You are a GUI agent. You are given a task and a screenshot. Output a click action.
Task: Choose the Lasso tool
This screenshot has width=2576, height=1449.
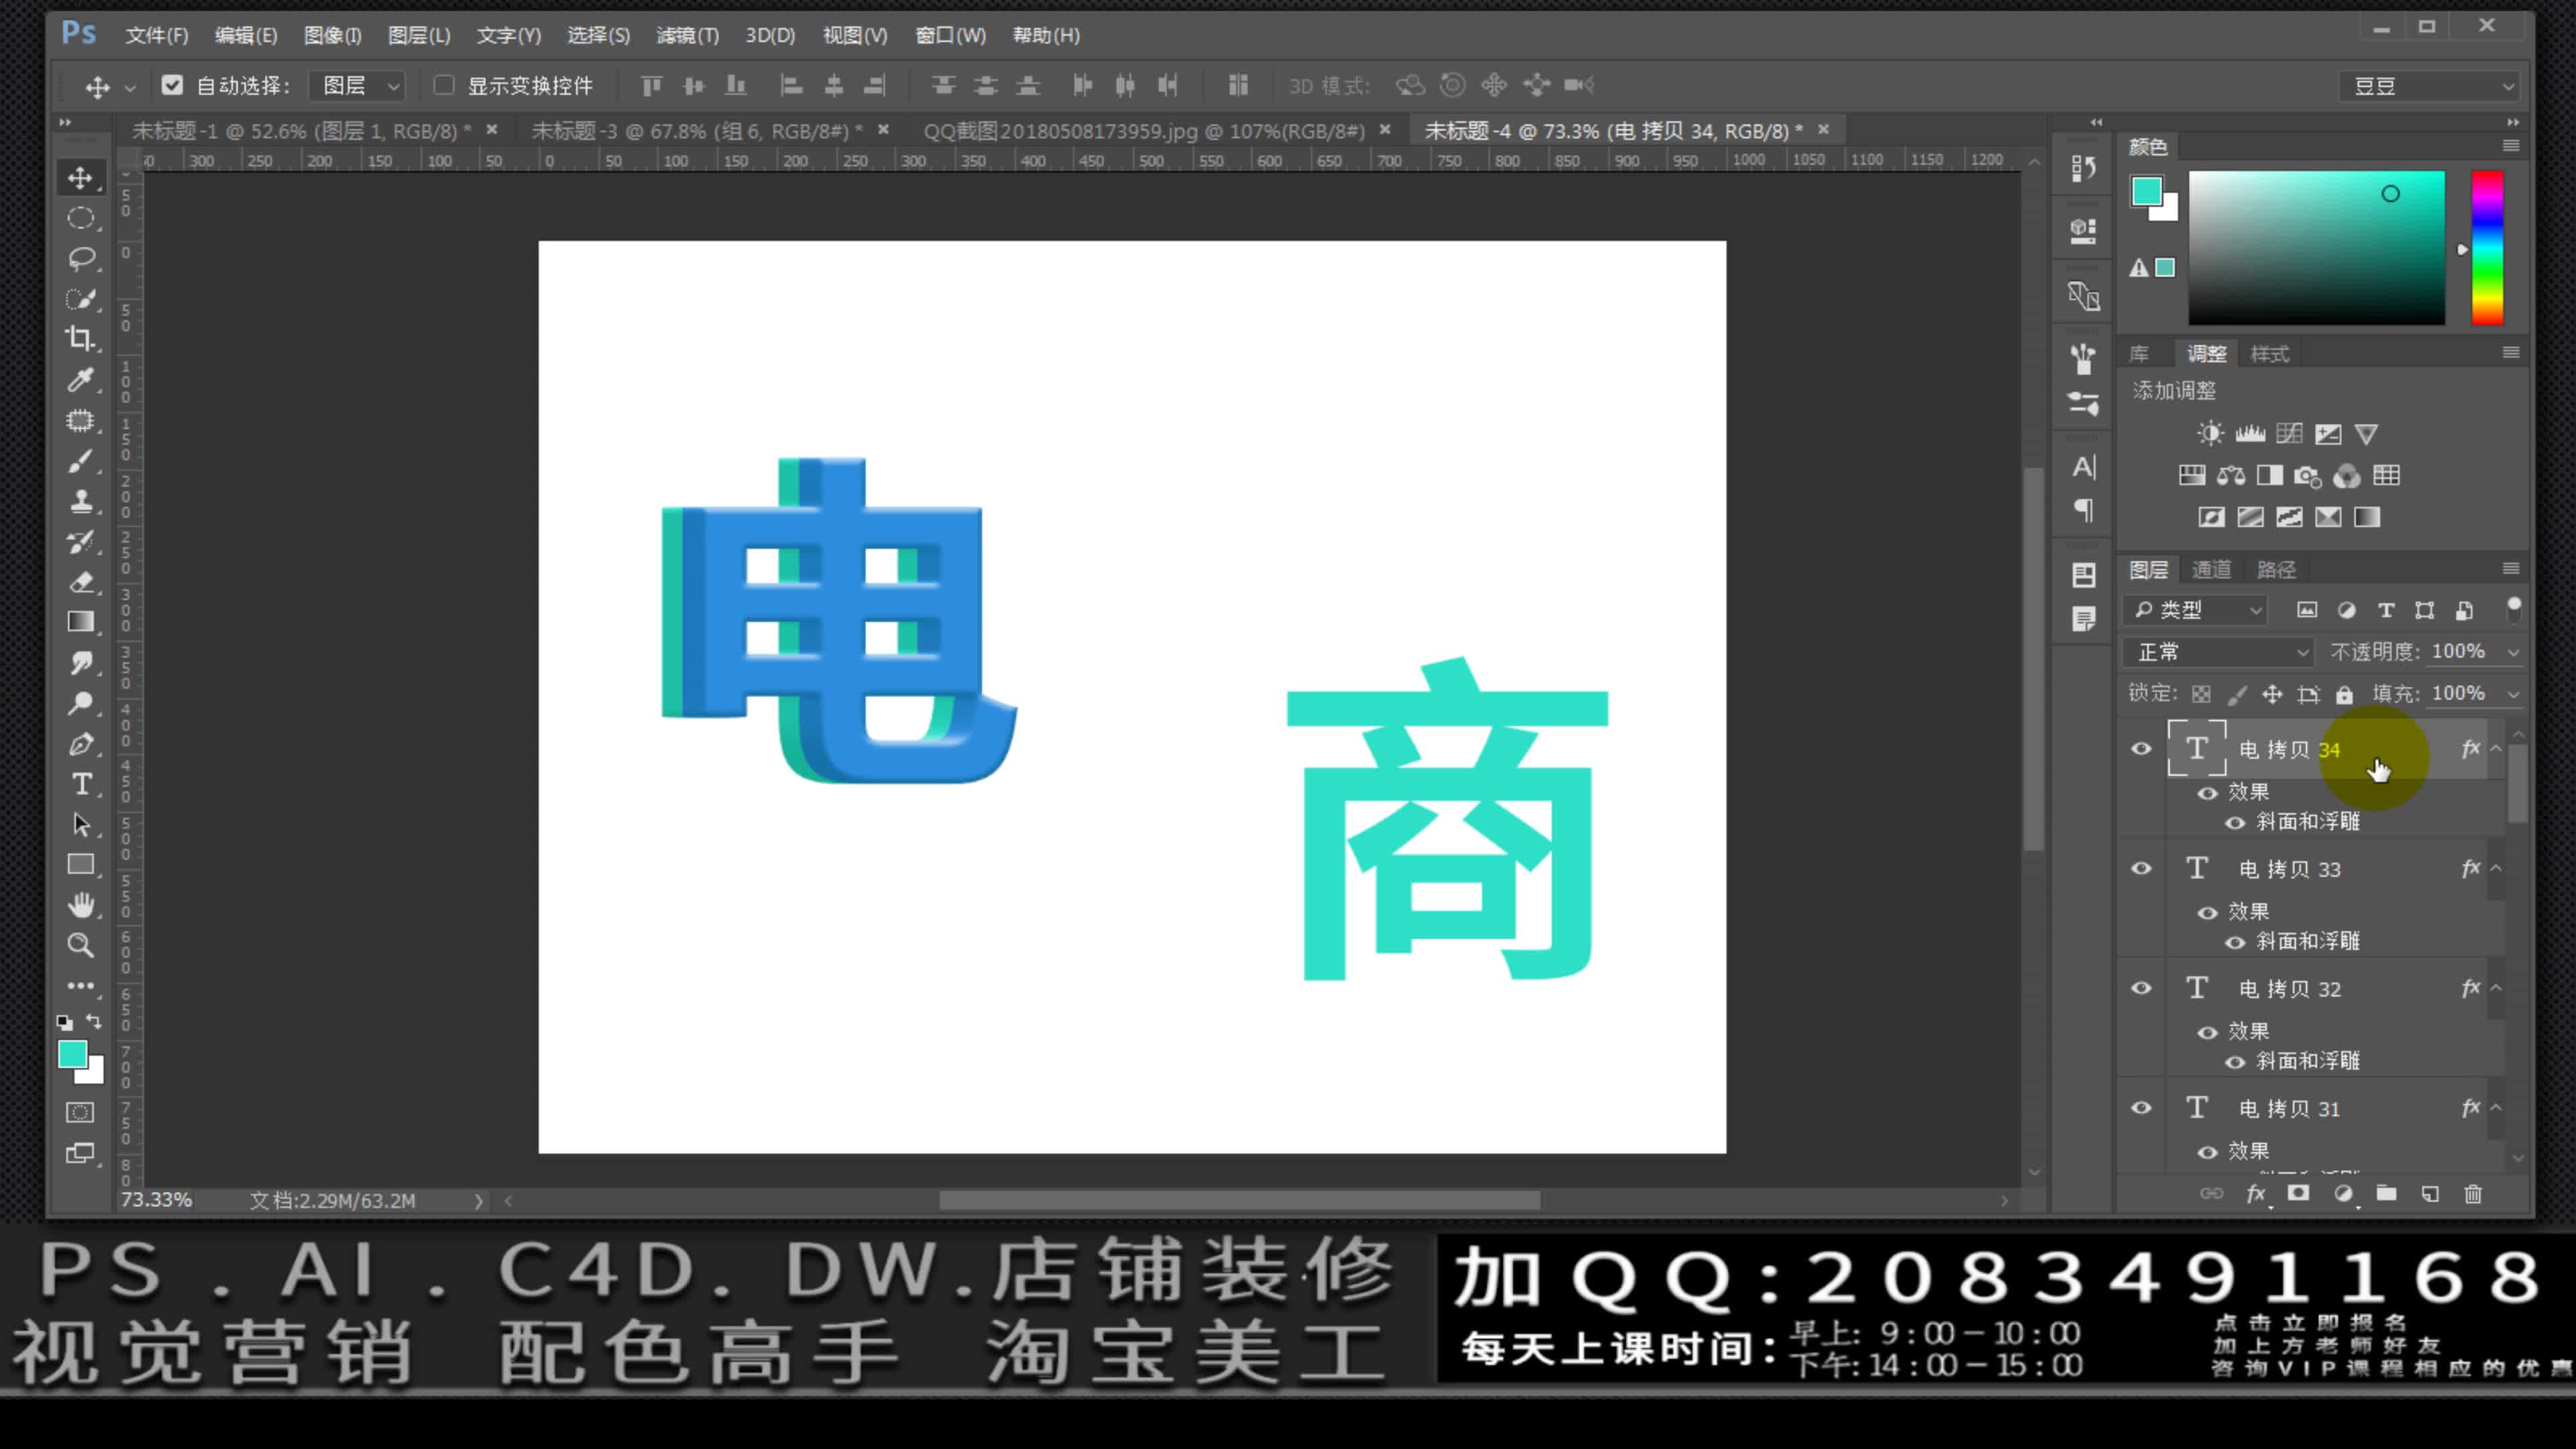[x=80, y=258]
